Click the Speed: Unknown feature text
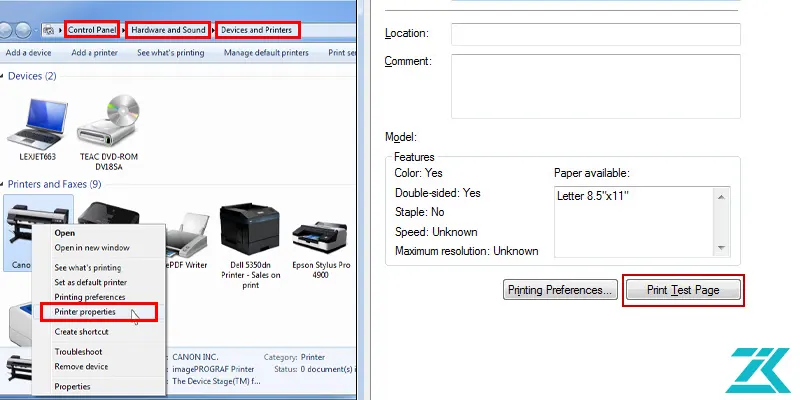 click(436, 232)
